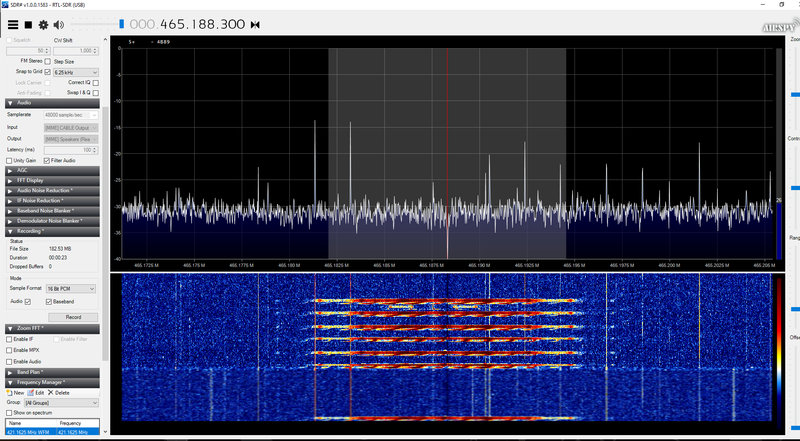Enable Show on spectrum checkbox
Viewport: 800px width, 441px height.
pyautogui.click(x=9, y=413)
